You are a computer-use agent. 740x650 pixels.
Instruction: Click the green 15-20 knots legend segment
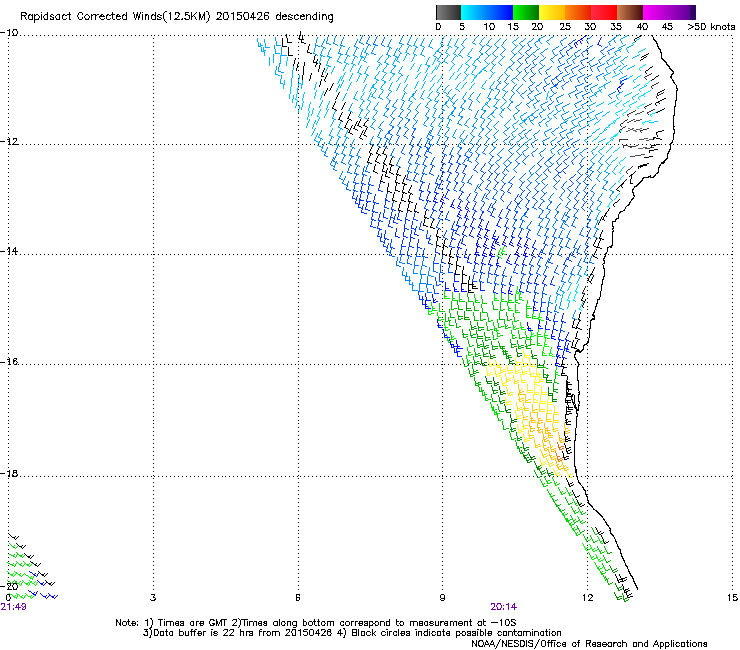(526, 12)
